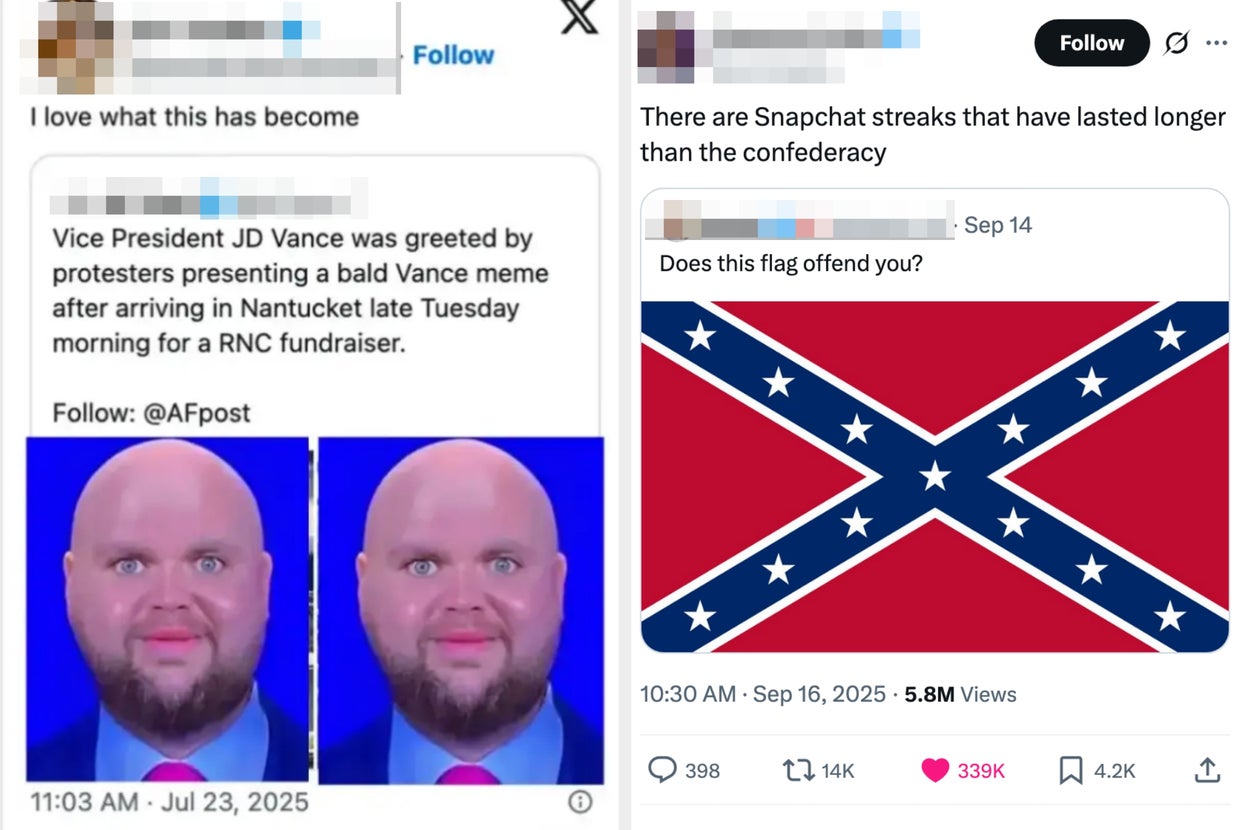
Task: Share the tweet with the upload arrow
Action: 1207,769
